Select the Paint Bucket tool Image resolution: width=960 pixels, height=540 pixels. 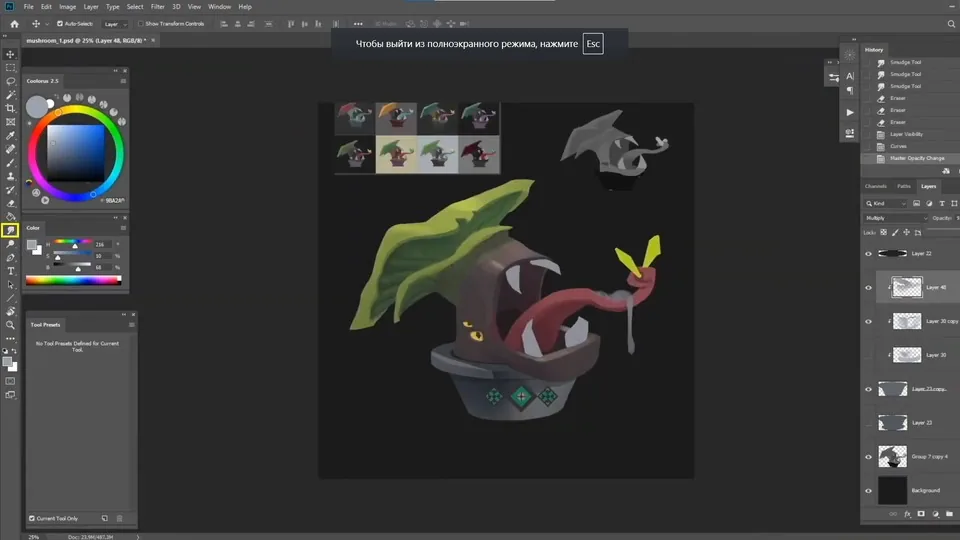pos(10,217)
